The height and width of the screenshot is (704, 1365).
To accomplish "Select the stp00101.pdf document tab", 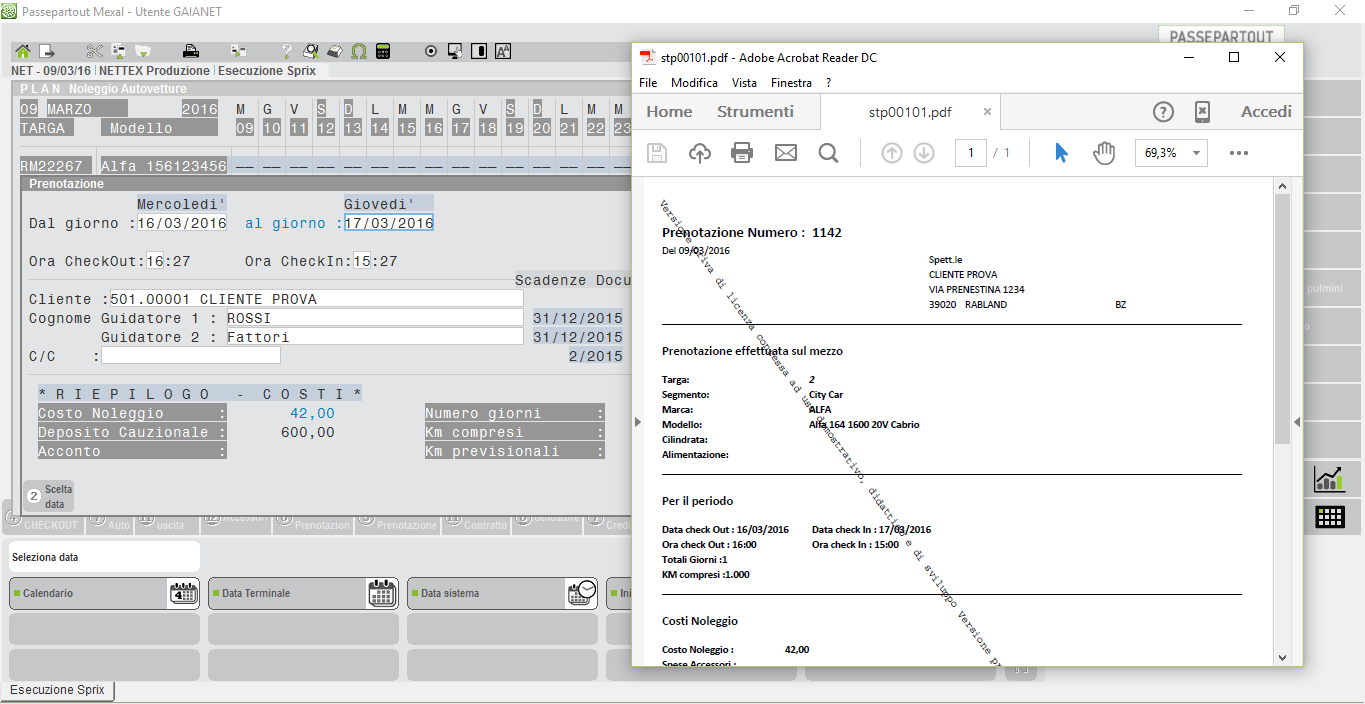I will 910,112.
